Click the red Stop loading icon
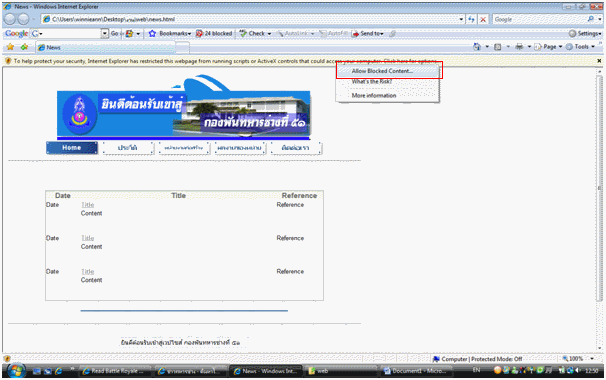The width and height of the screenshot is (606, 380). point(483,19)
